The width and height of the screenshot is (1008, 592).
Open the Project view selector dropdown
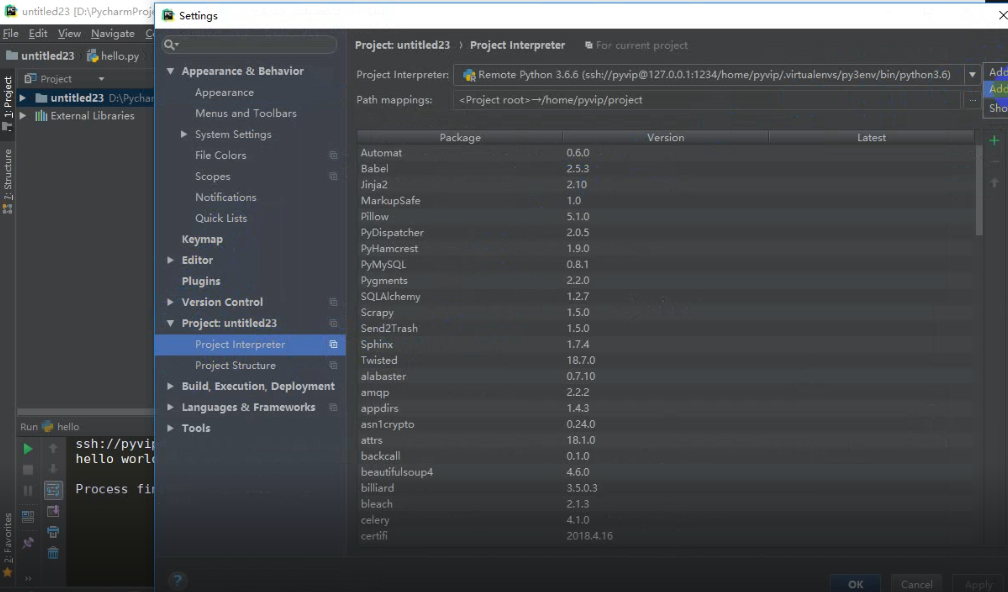101,78
